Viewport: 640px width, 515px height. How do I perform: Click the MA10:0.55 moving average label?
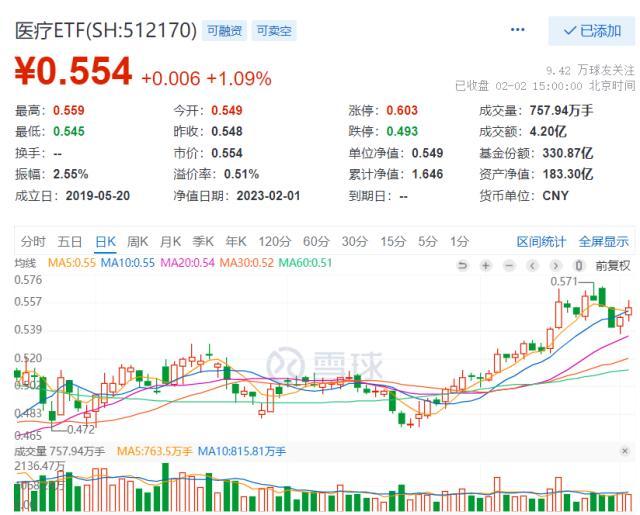click(128, 262)
